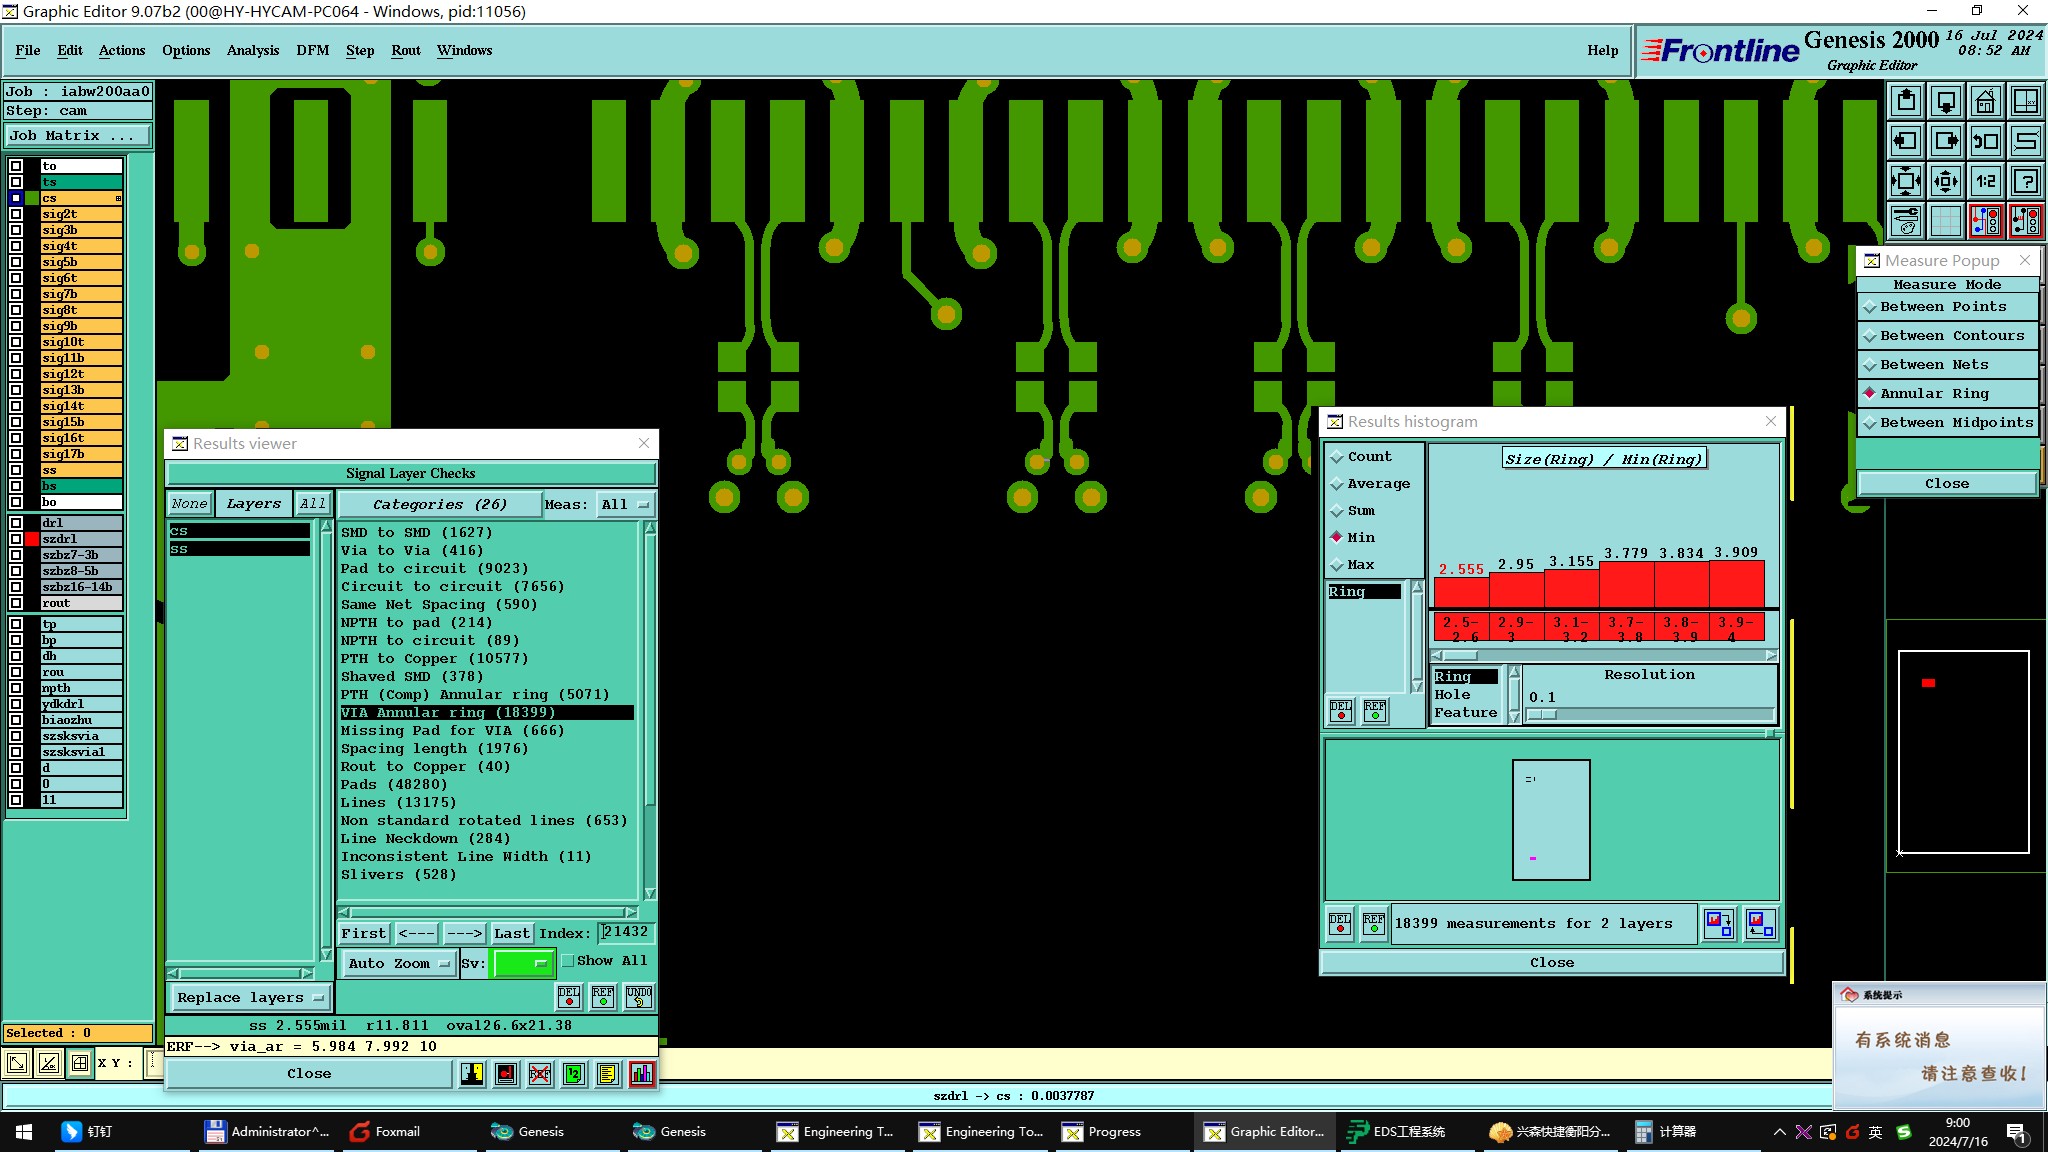The width and height of the screenshot is (2048, 1152).
Task: Click the pan left arrow icon
Action: tap(1905, 141)
